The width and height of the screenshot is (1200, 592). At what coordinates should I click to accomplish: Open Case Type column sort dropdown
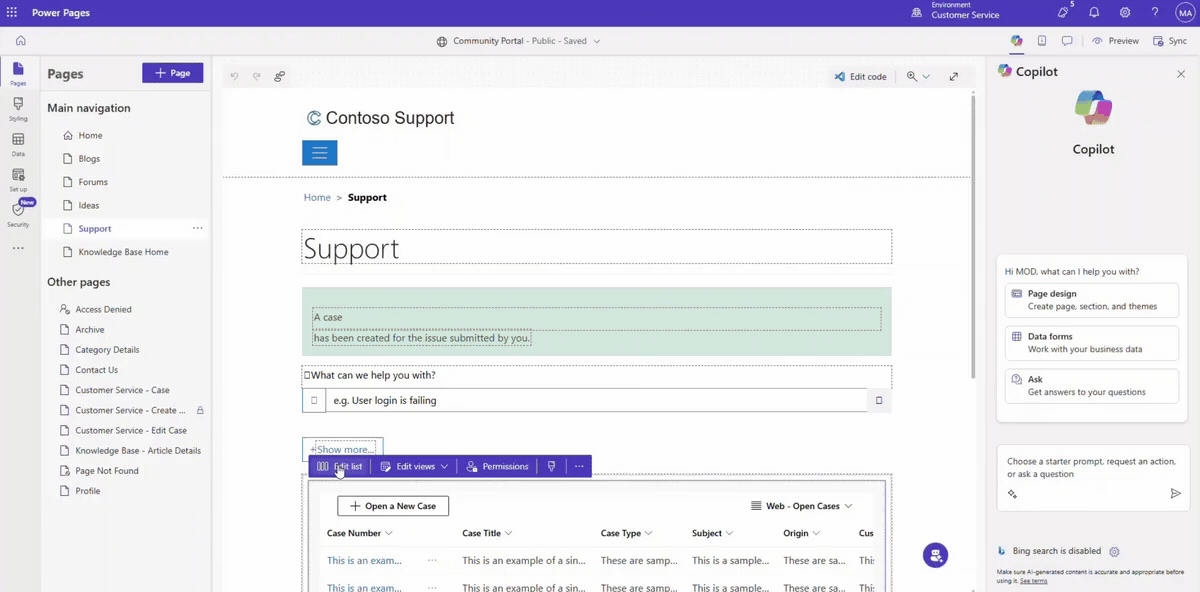648,533
